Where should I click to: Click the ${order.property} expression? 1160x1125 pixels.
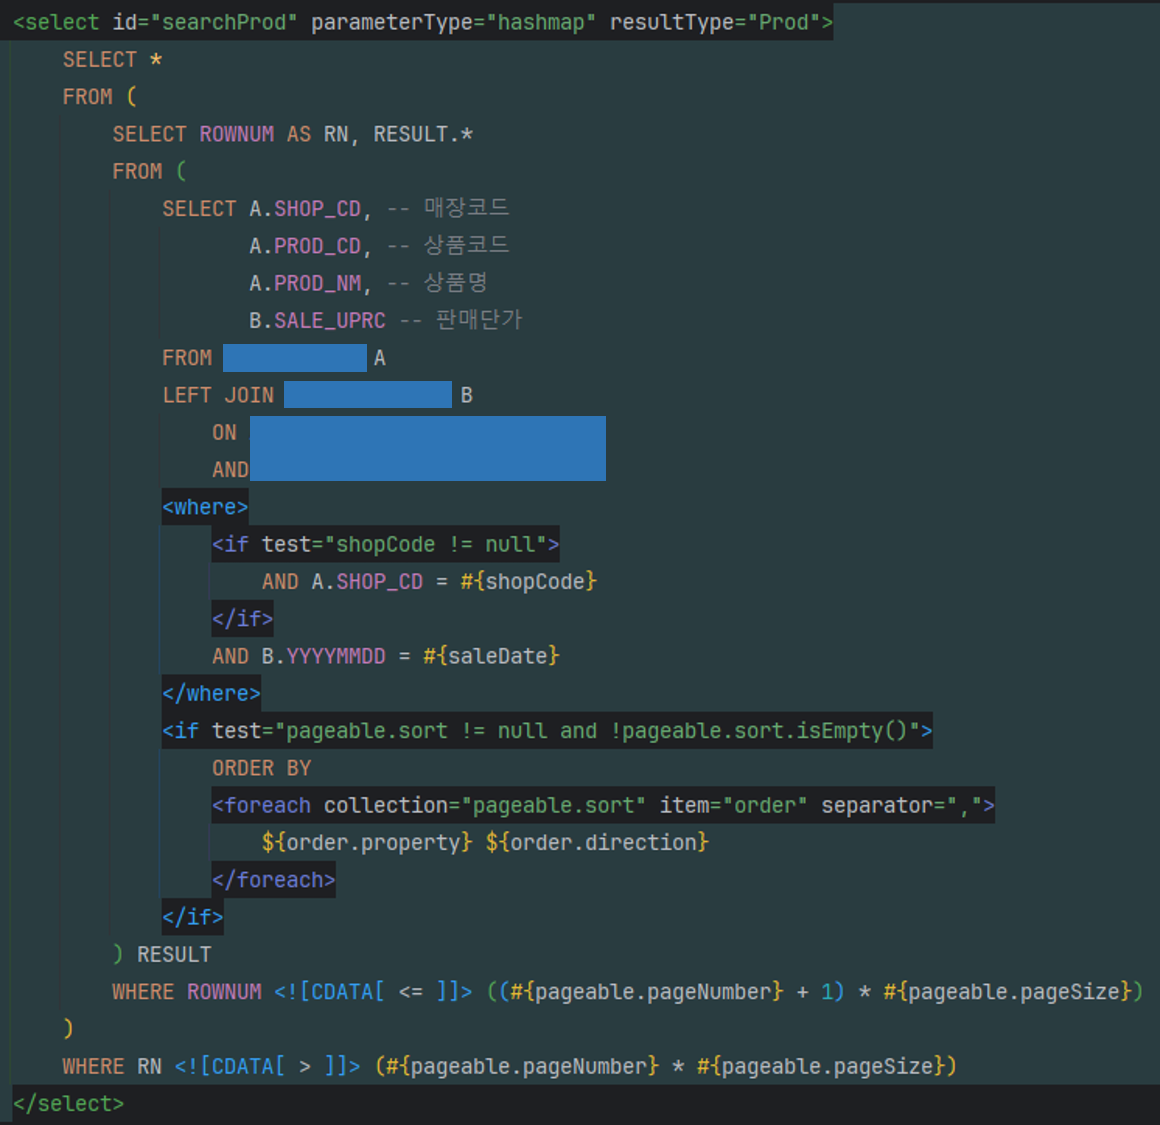pos(366,843)
